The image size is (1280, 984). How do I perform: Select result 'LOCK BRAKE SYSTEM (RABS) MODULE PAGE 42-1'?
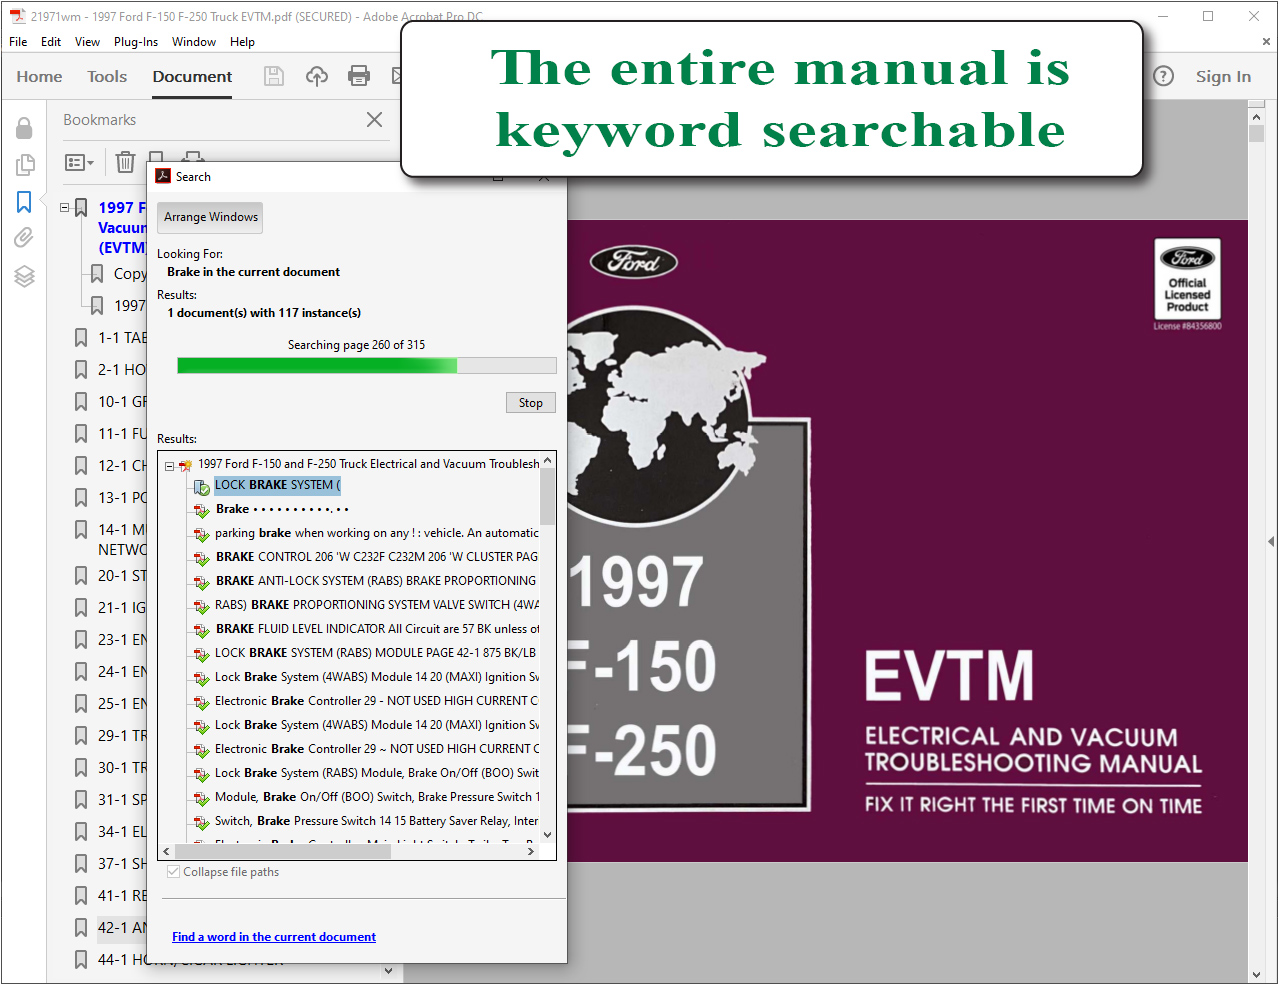coord(375,653)
